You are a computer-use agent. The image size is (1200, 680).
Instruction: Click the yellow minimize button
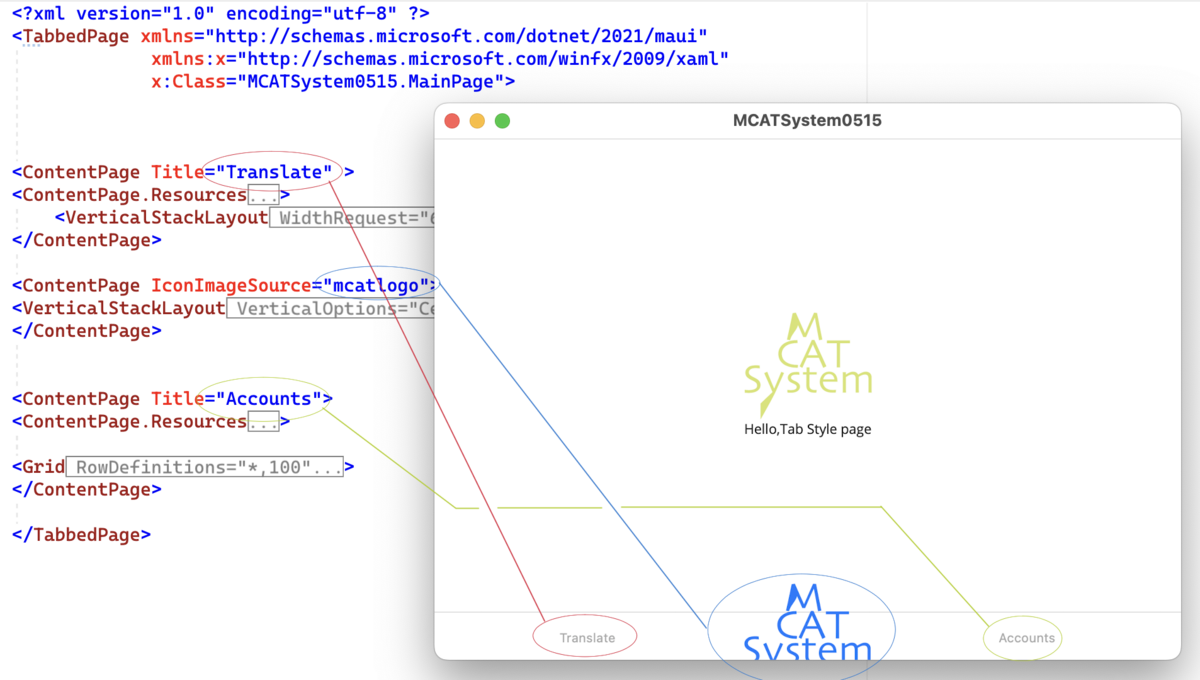point(477,120)
